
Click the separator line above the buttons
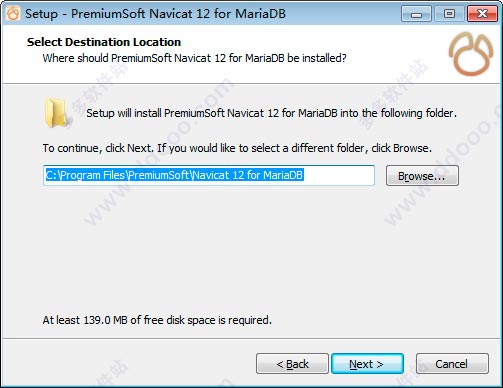pos(251,339)
